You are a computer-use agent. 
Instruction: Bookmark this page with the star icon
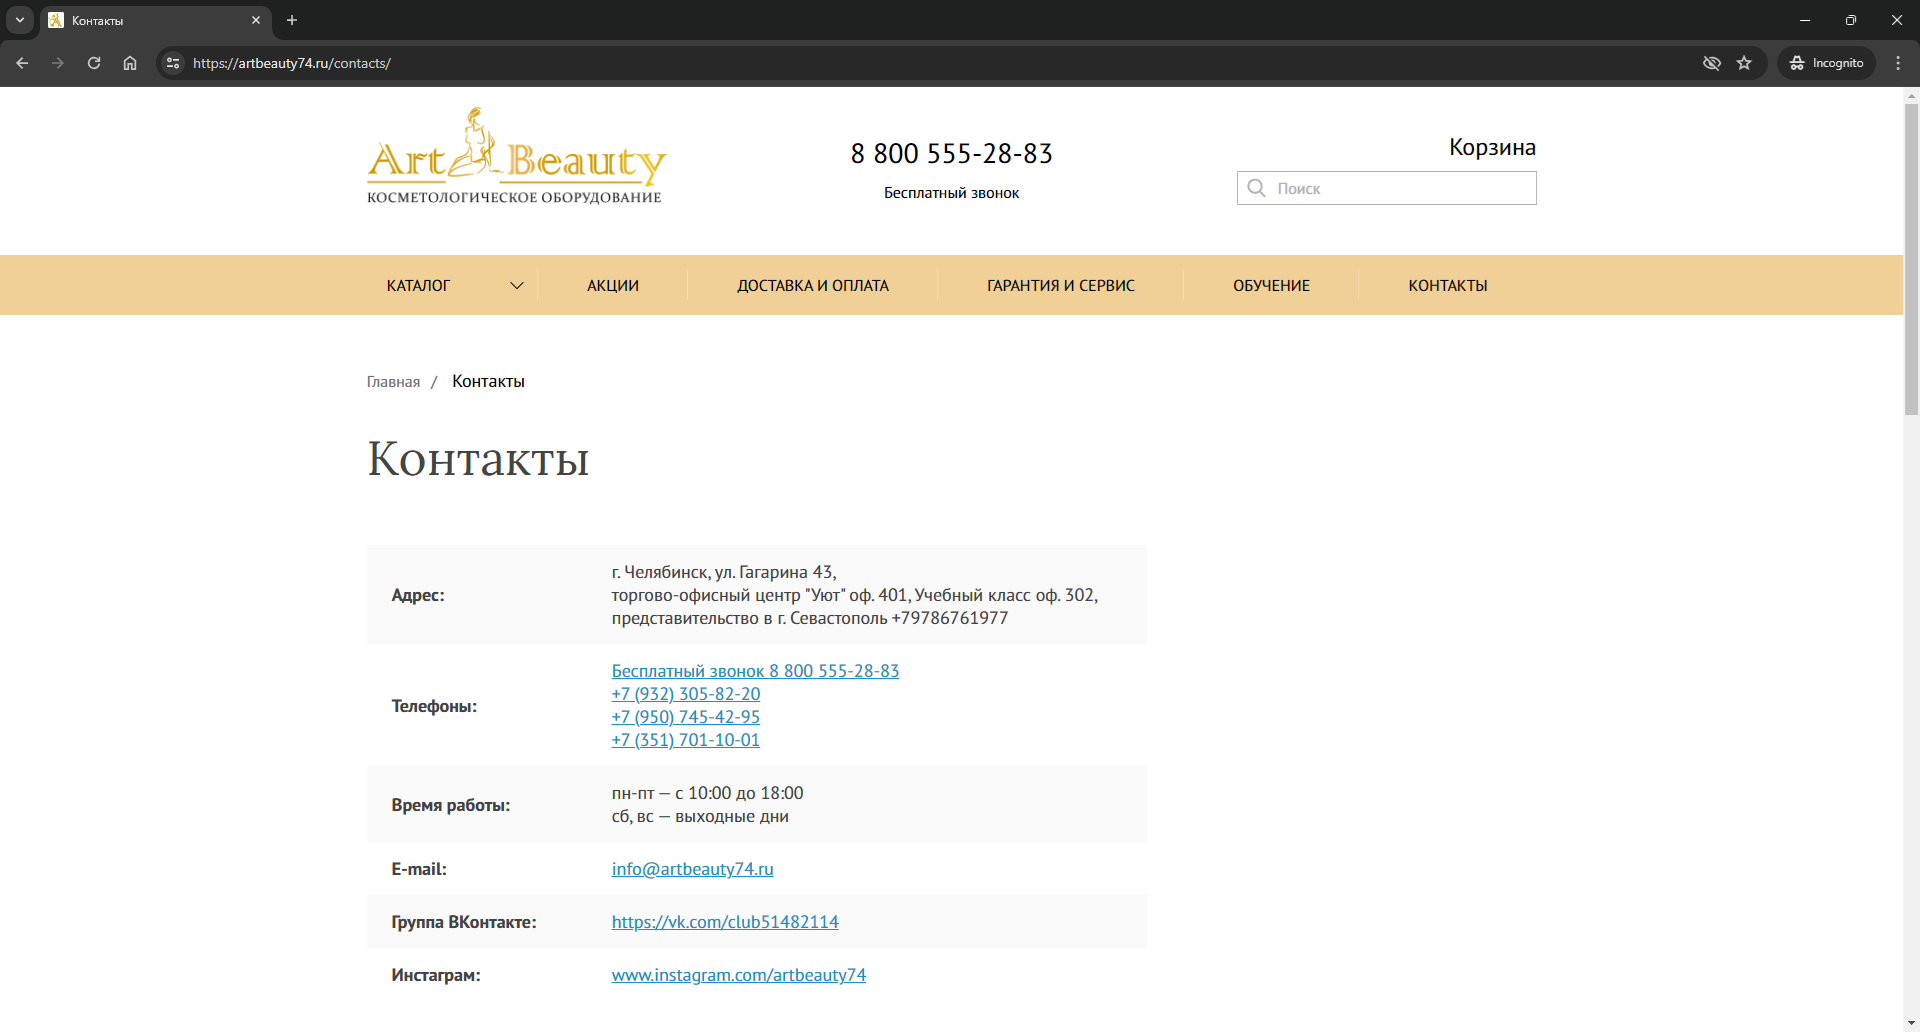point(1744,63)
